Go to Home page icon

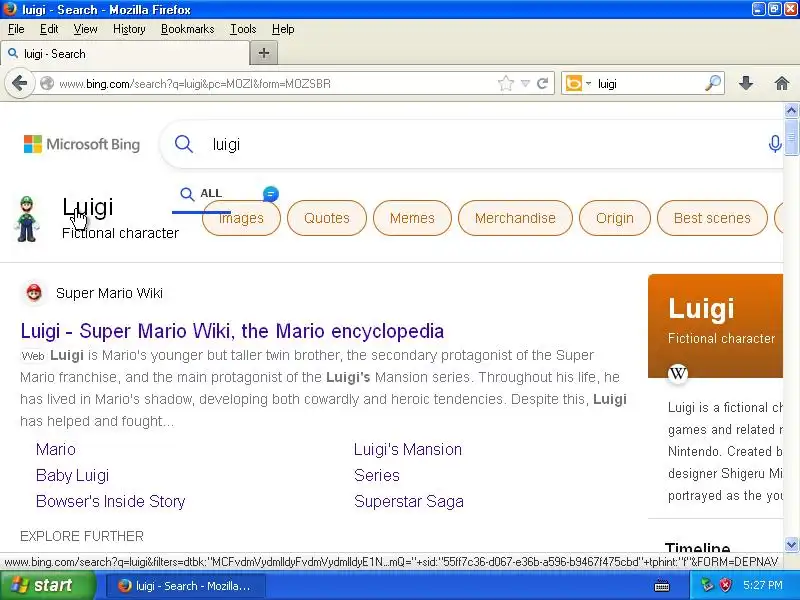click(x=782, y=83)
